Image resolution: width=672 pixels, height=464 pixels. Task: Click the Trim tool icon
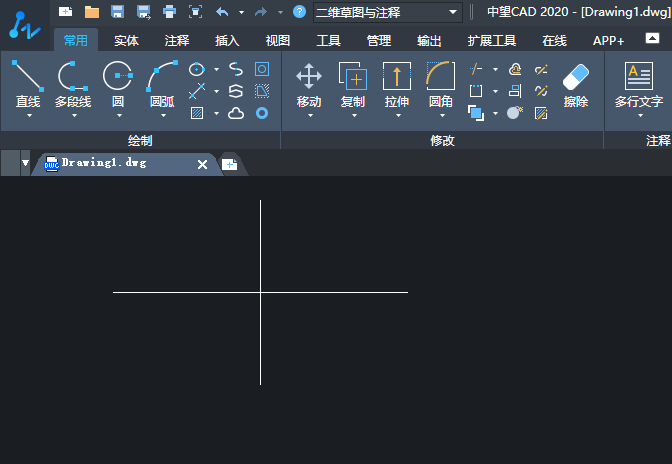tap(476, 69)
